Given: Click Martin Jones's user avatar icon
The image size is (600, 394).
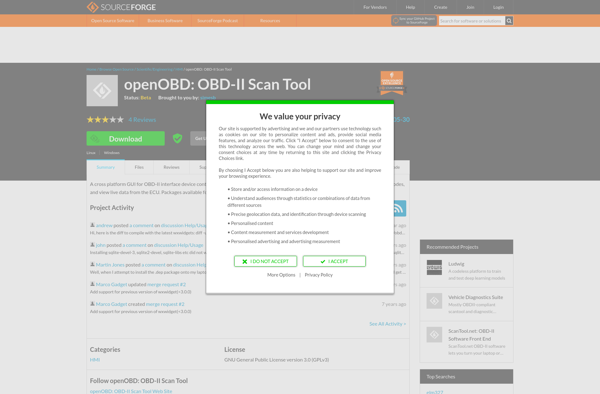Looking at the screenshot, I should click(x=92, y=264).
